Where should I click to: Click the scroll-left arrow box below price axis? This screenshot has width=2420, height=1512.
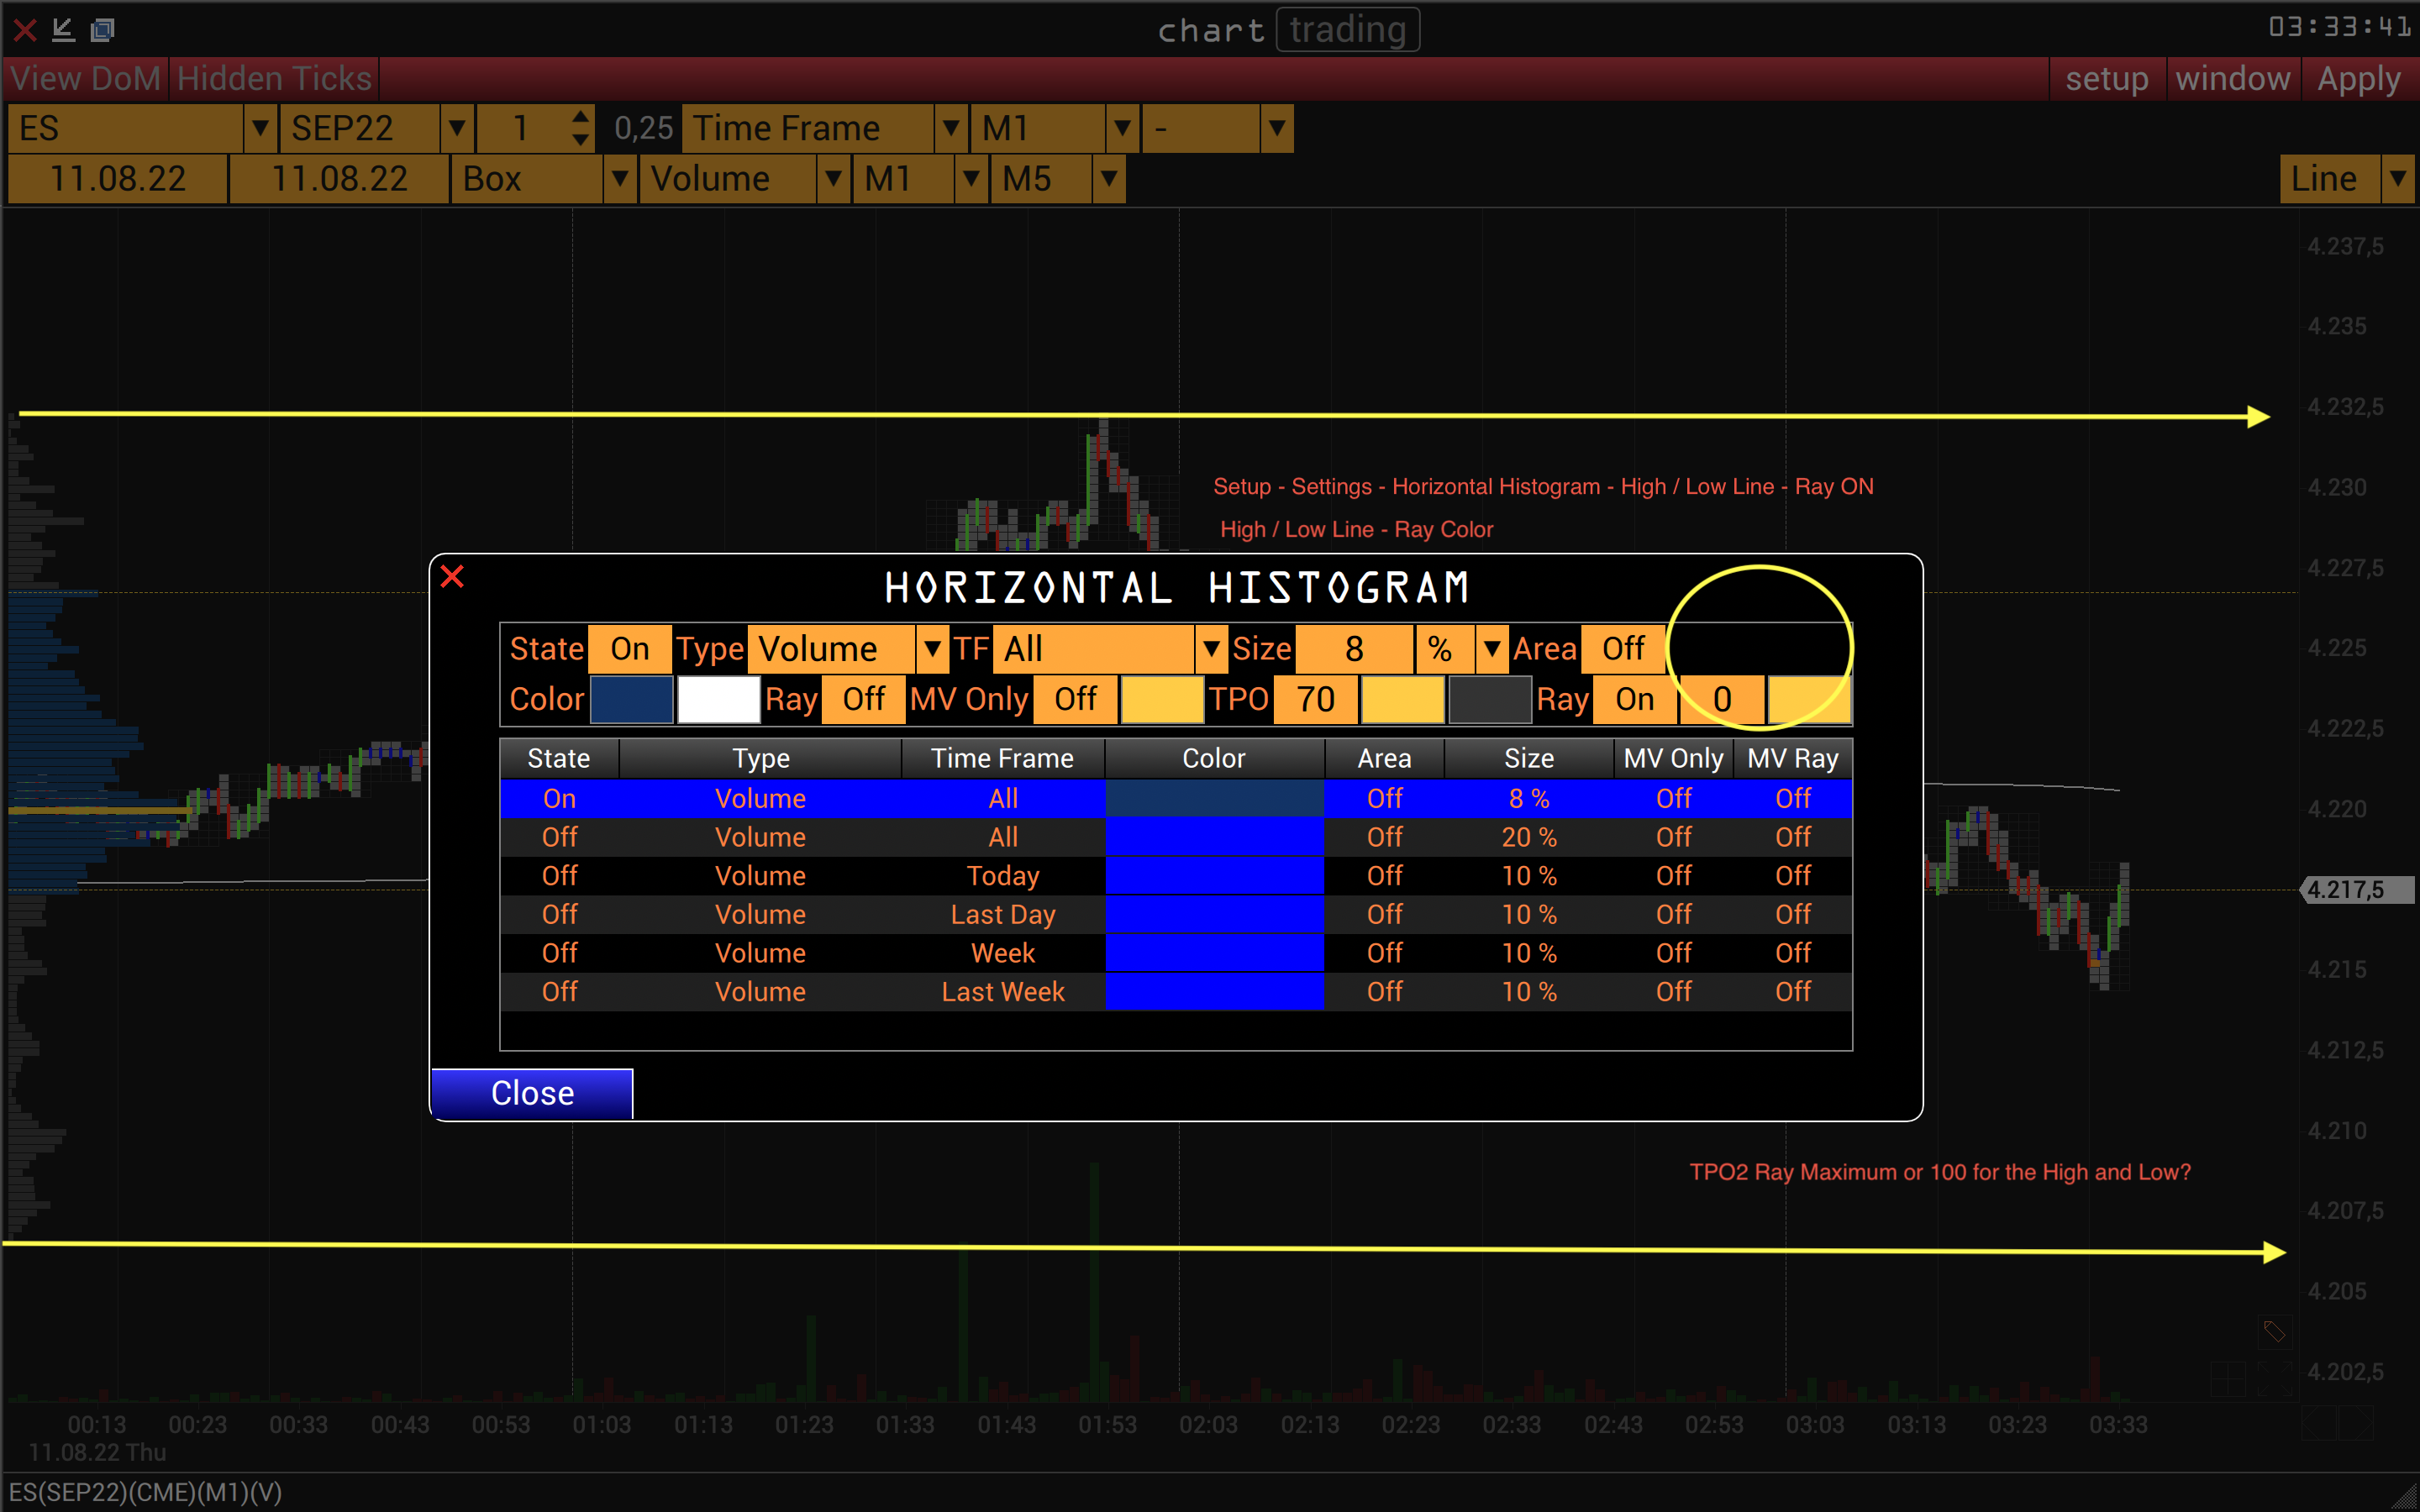(x=2319, y=1423)
